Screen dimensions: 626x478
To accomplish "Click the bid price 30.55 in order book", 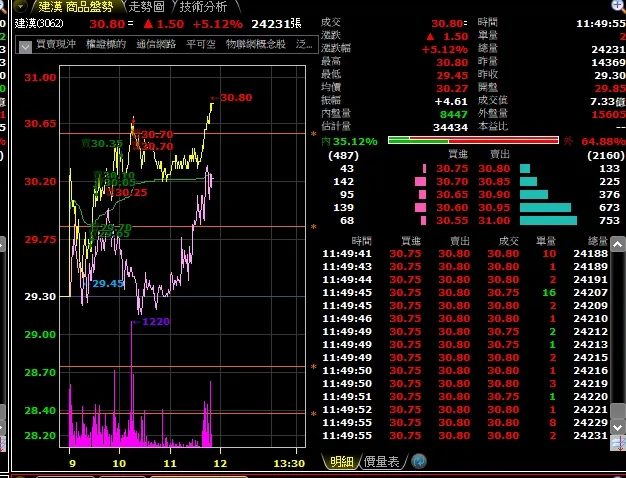I will tap(452, 220).
